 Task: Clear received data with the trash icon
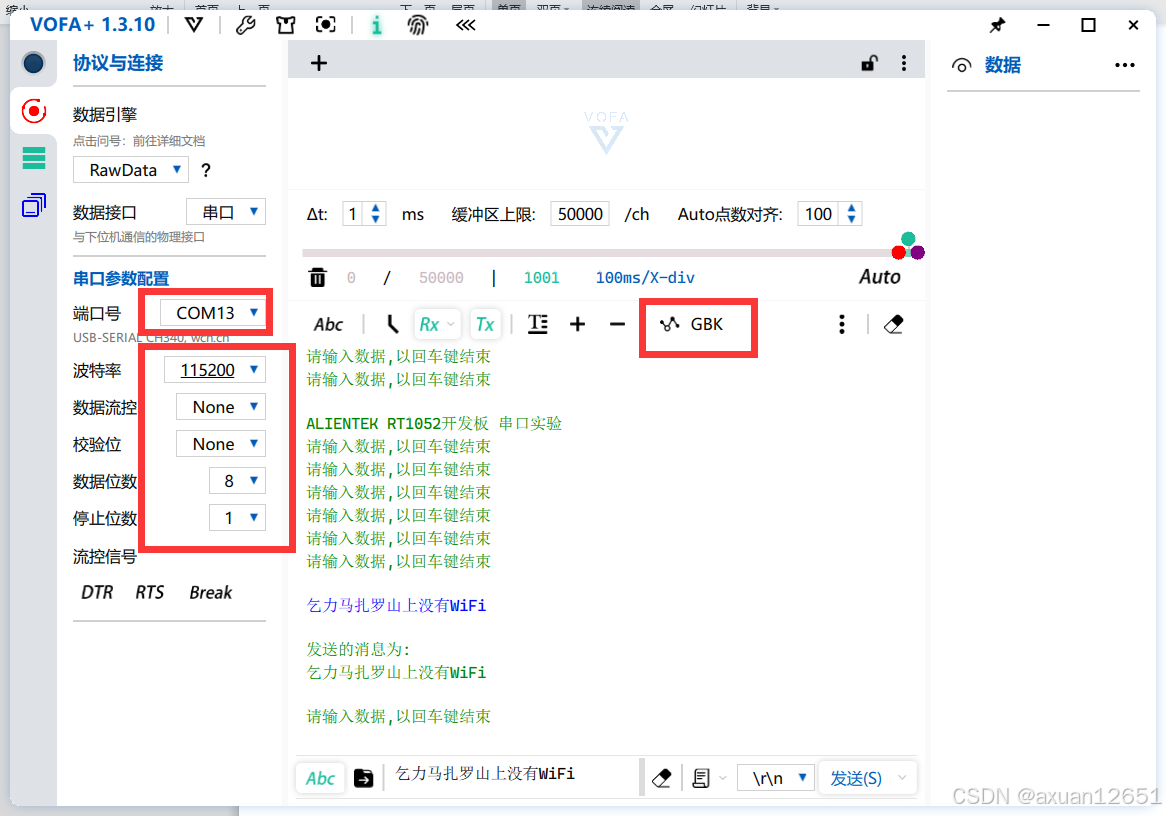(318, 277)
